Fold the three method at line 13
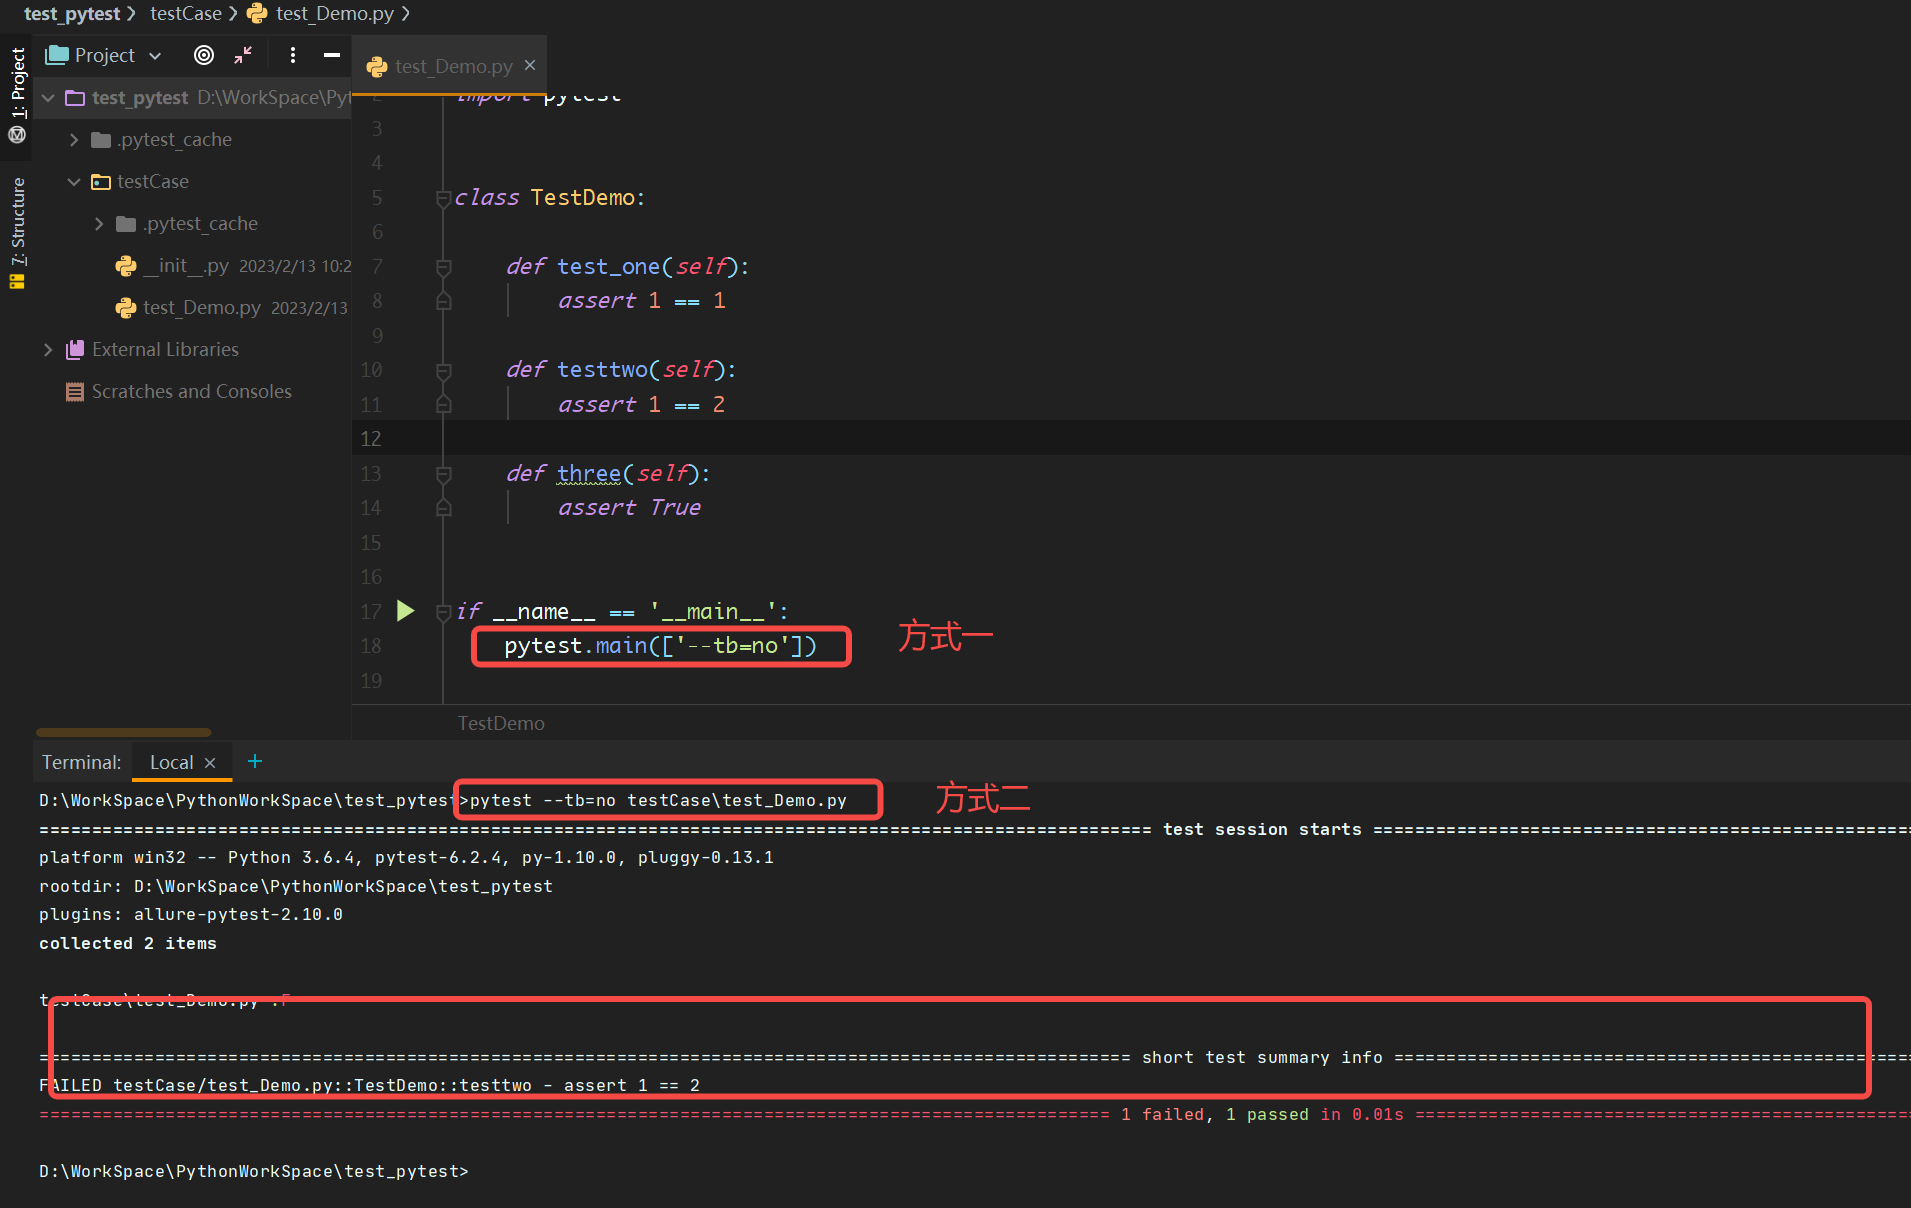The width and height of the screenshot is (1911, 1208). point(443,474)
